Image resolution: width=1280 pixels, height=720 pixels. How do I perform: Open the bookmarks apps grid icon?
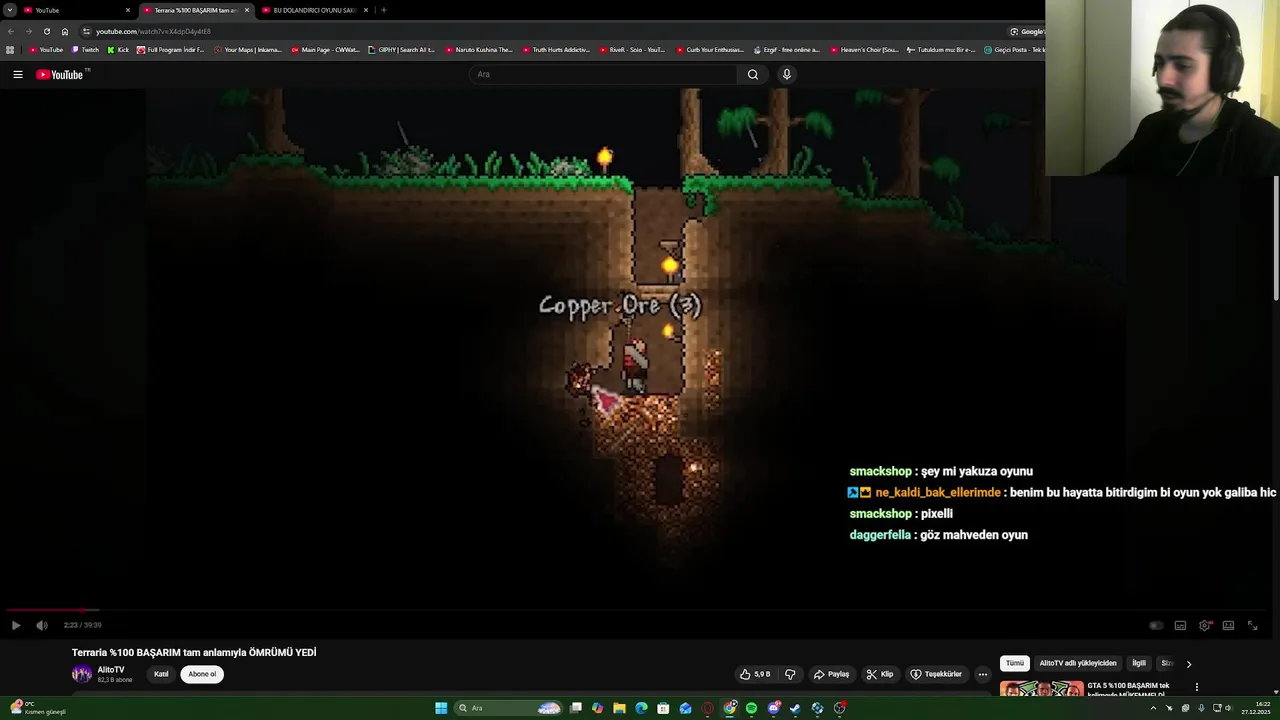point(10,49)
